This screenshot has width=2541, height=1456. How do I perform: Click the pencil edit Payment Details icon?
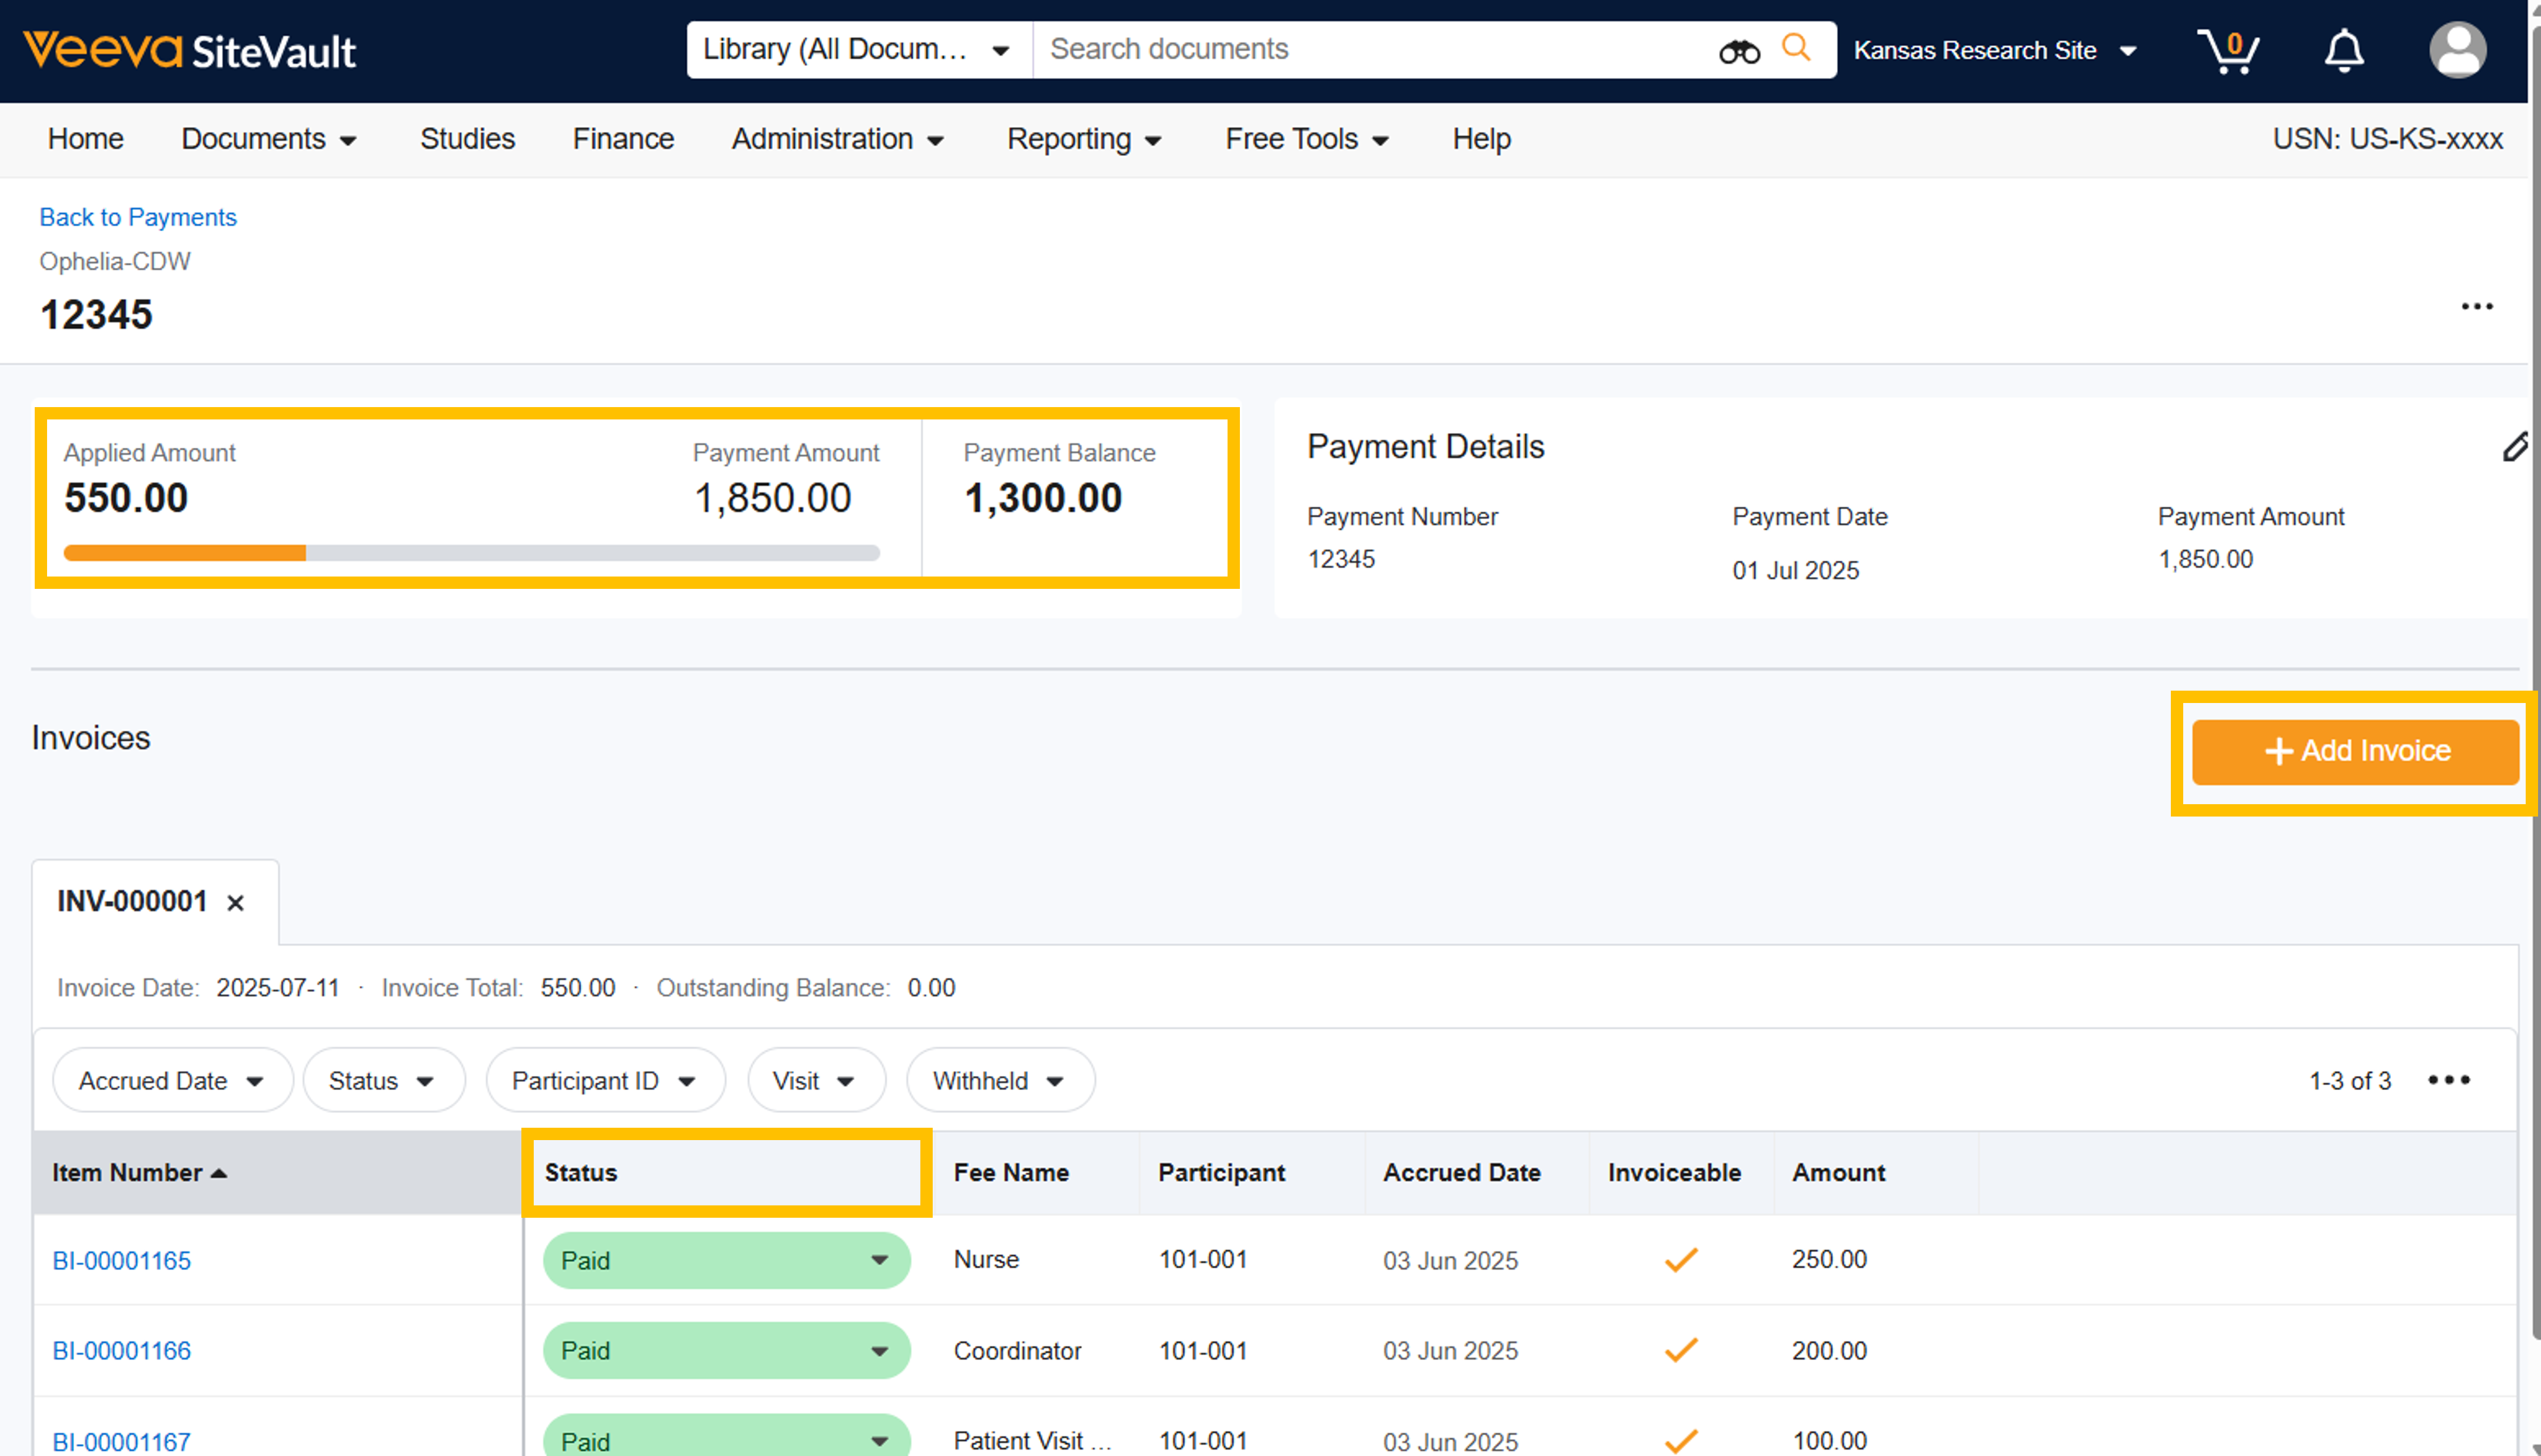(2514, 447)
